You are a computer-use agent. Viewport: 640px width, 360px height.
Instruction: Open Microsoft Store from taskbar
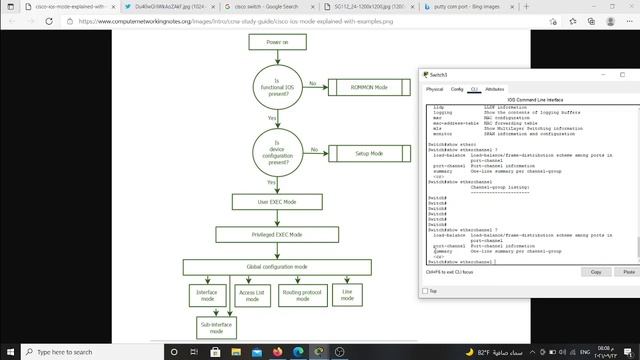215,352
